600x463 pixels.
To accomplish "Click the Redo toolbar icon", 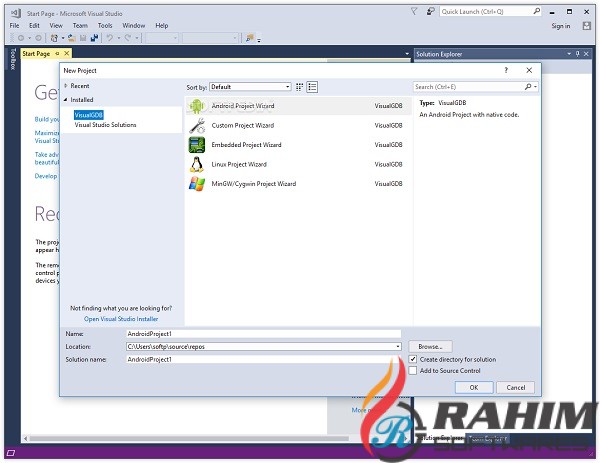I will pyautogui.click(x=127, y=38).
